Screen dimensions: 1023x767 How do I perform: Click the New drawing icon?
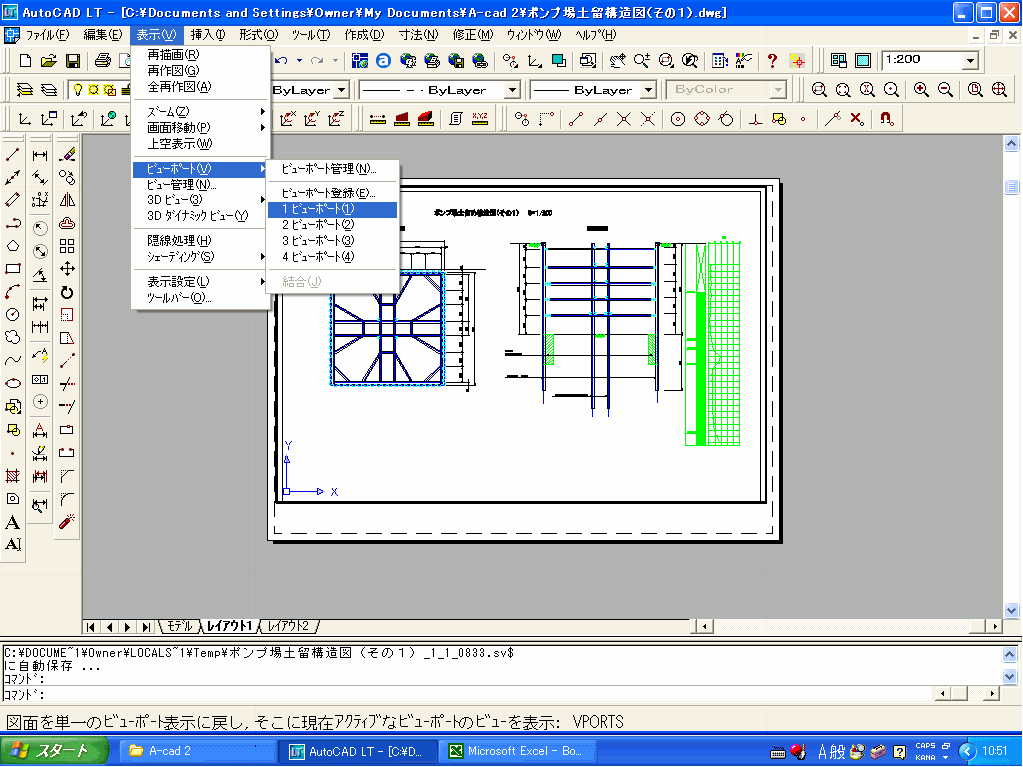tap(25, 61)
